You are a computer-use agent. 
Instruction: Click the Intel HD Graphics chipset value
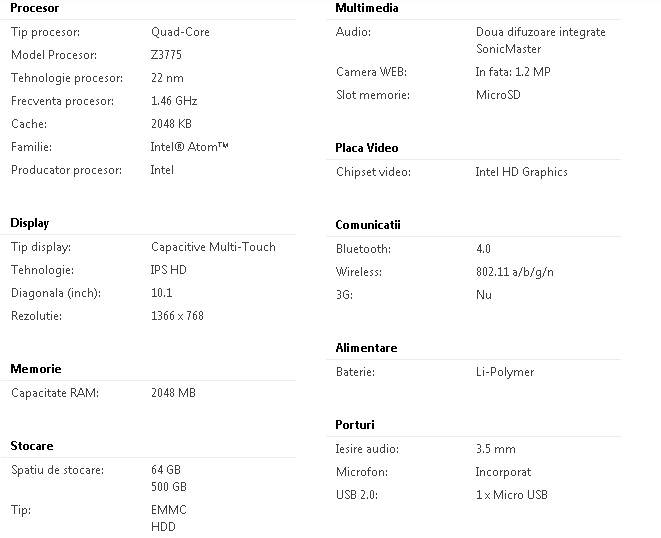[x=522, y=172]
